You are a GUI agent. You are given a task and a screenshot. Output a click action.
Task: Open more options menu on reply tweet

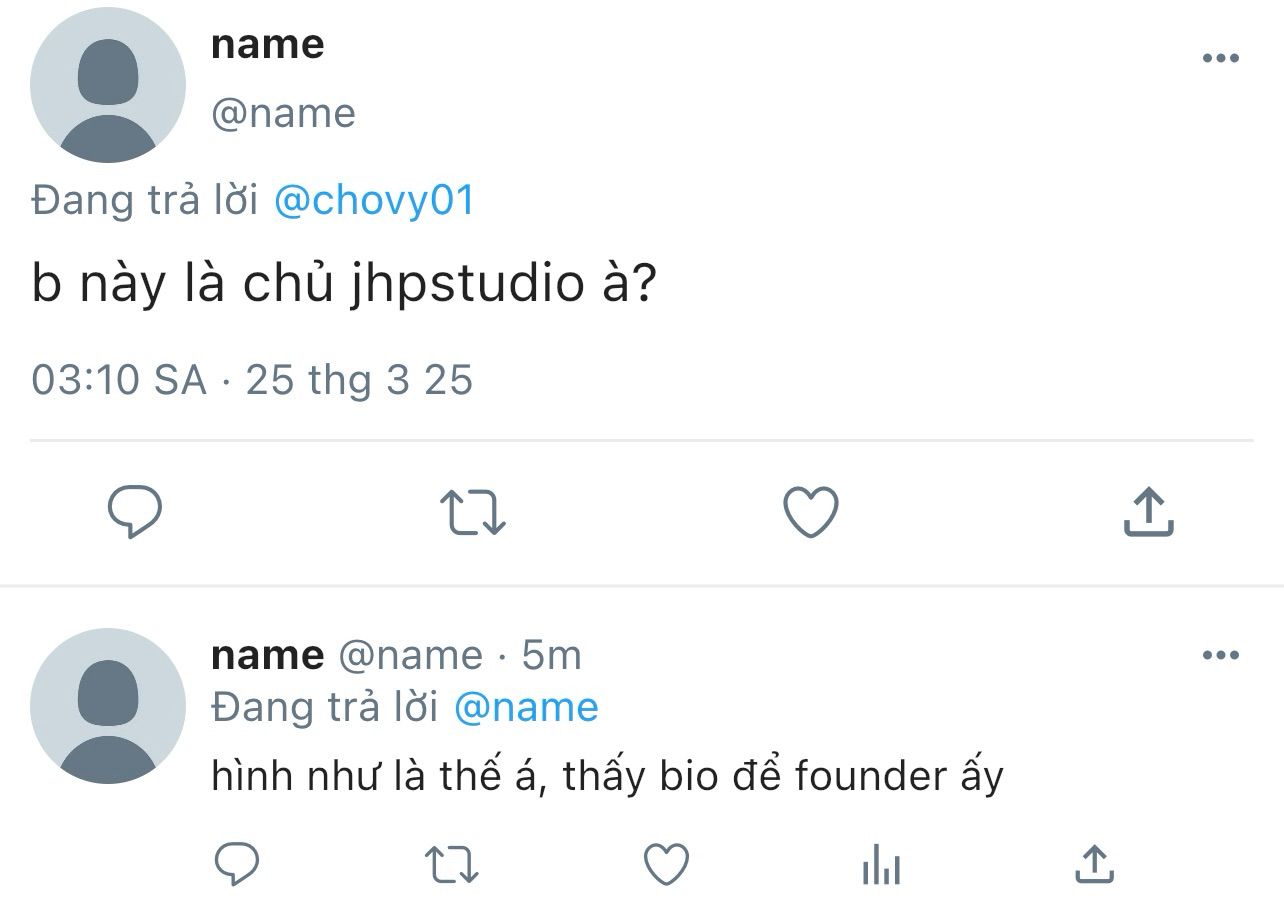1220,656
